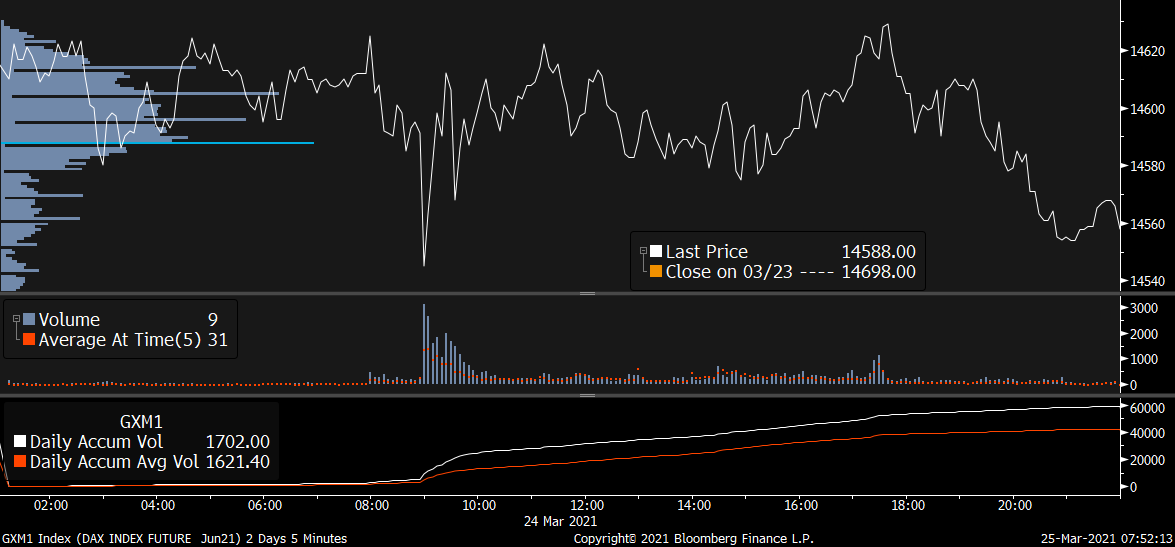This screenshot has height=547, width=1175.
Task: Select the GXM1 legend header
Action: 141,422
